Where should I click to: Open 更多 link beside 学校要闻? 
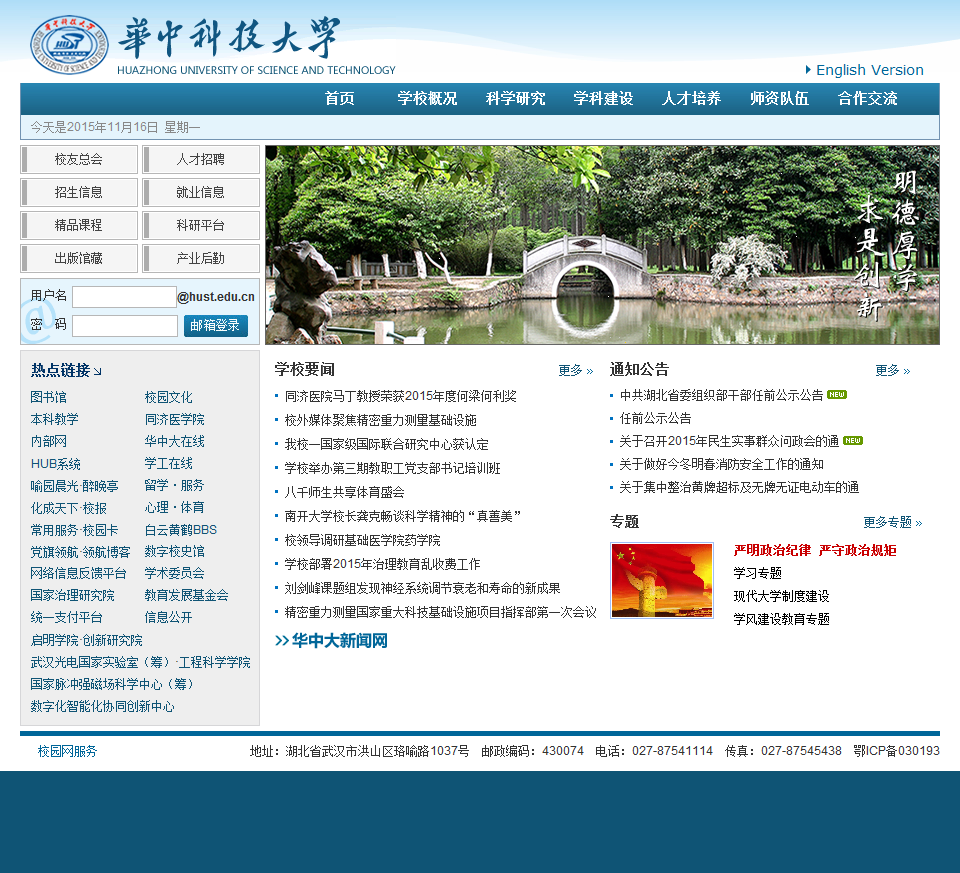(576, 370)
